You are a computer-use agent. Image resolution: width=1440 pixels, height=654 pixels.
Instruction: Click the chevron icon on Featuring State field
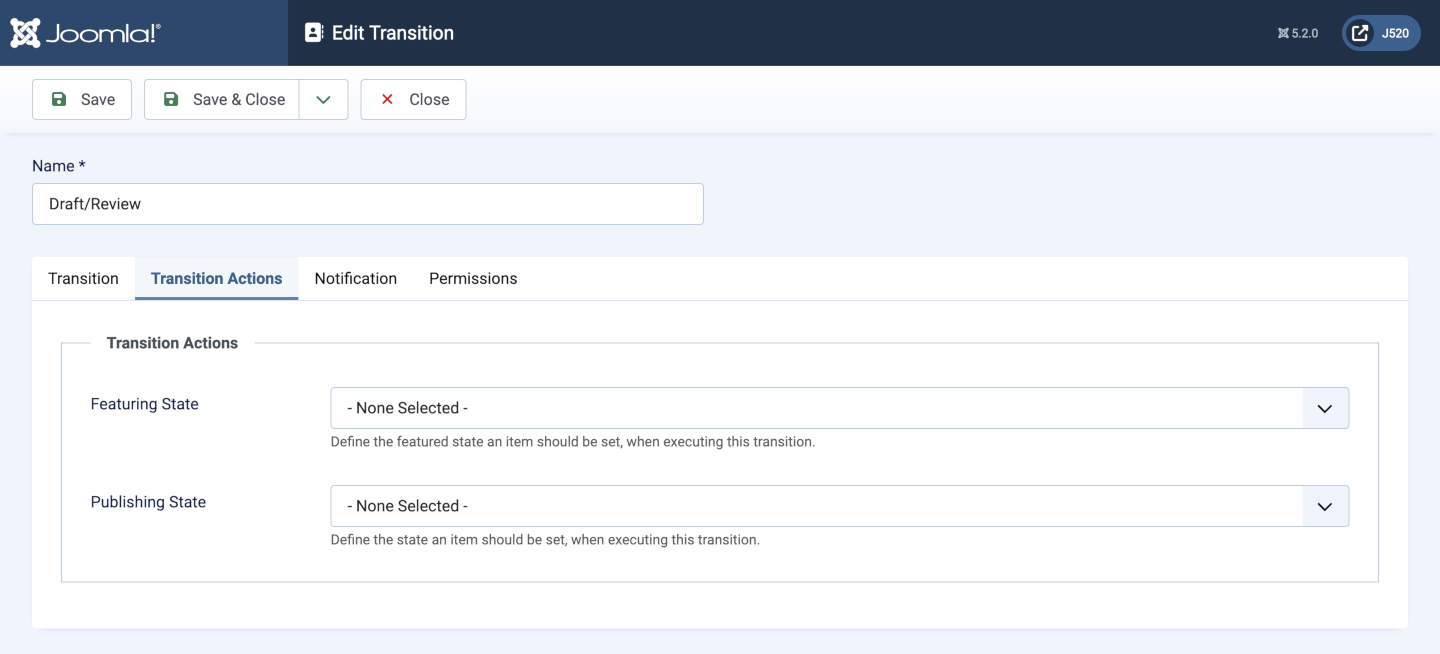pos(1324,407)
